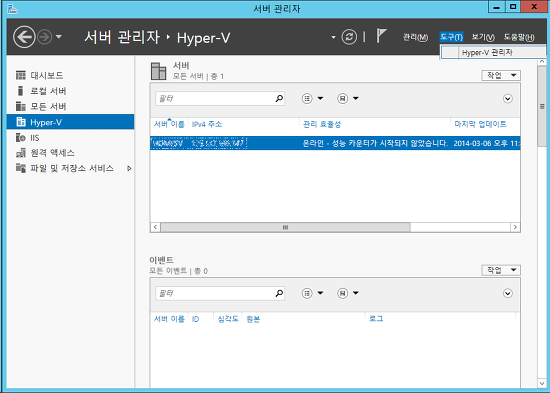Open the 보기(V) menu
Viewport: 550px width, 393px height.
(483, 37)
